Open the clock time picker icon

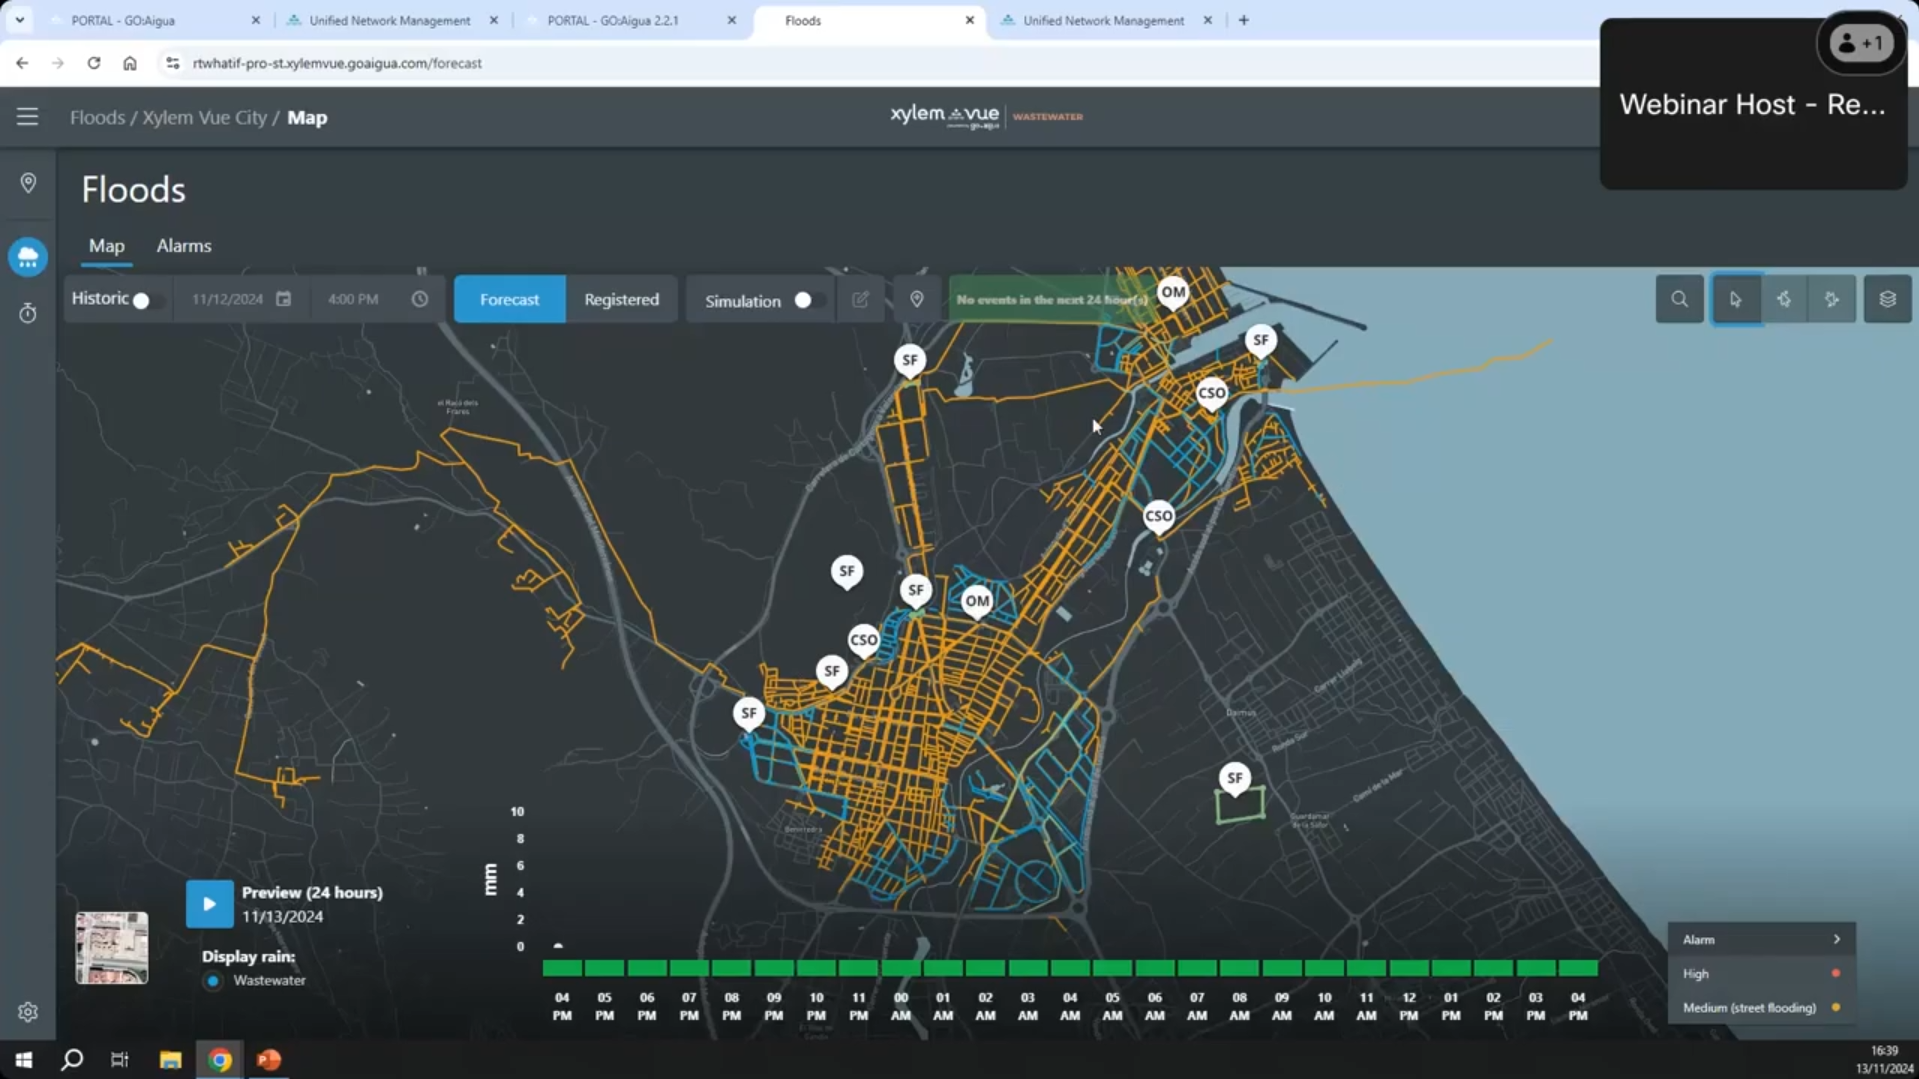(420, 299)
